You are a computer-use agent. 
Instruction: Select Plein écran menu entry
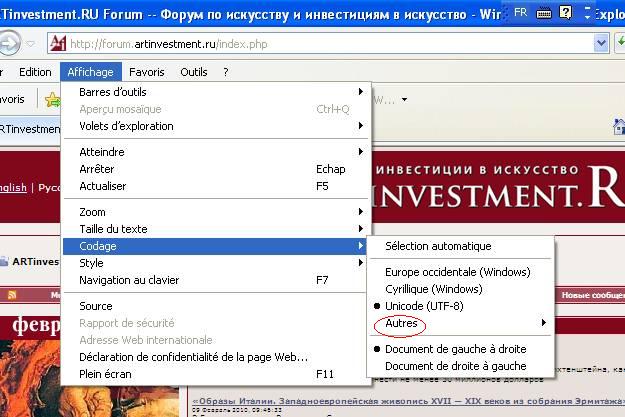pyautogui.click(x=105, y=374)
